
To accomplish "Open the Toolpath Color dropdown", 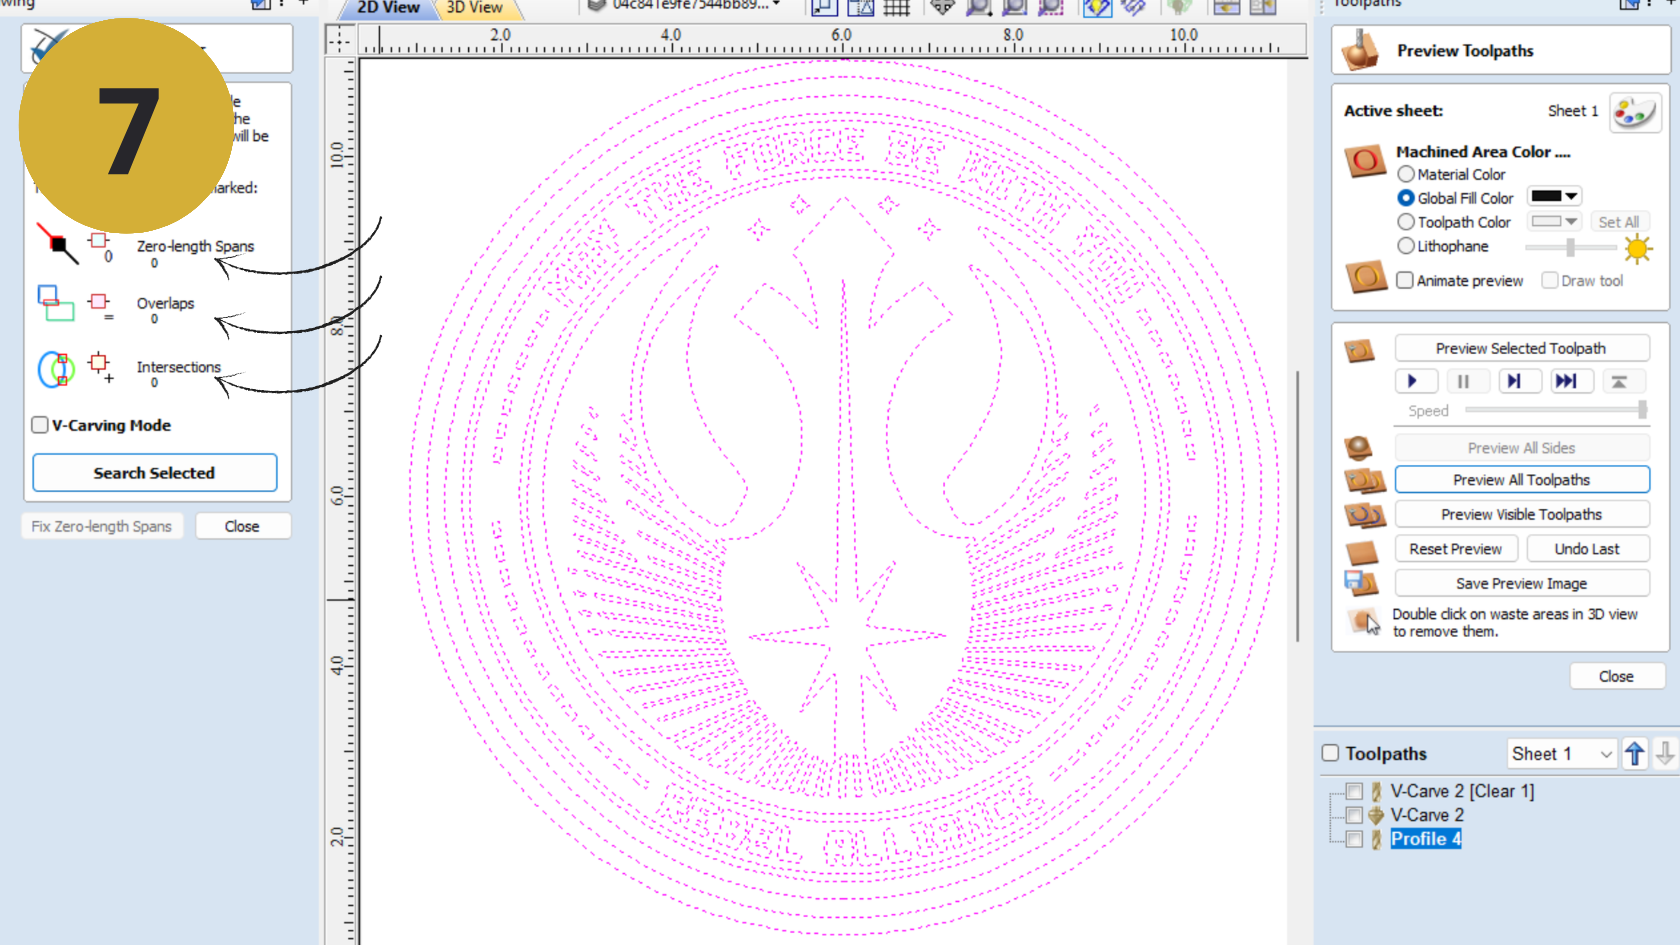I will [x=1572, y=222].
